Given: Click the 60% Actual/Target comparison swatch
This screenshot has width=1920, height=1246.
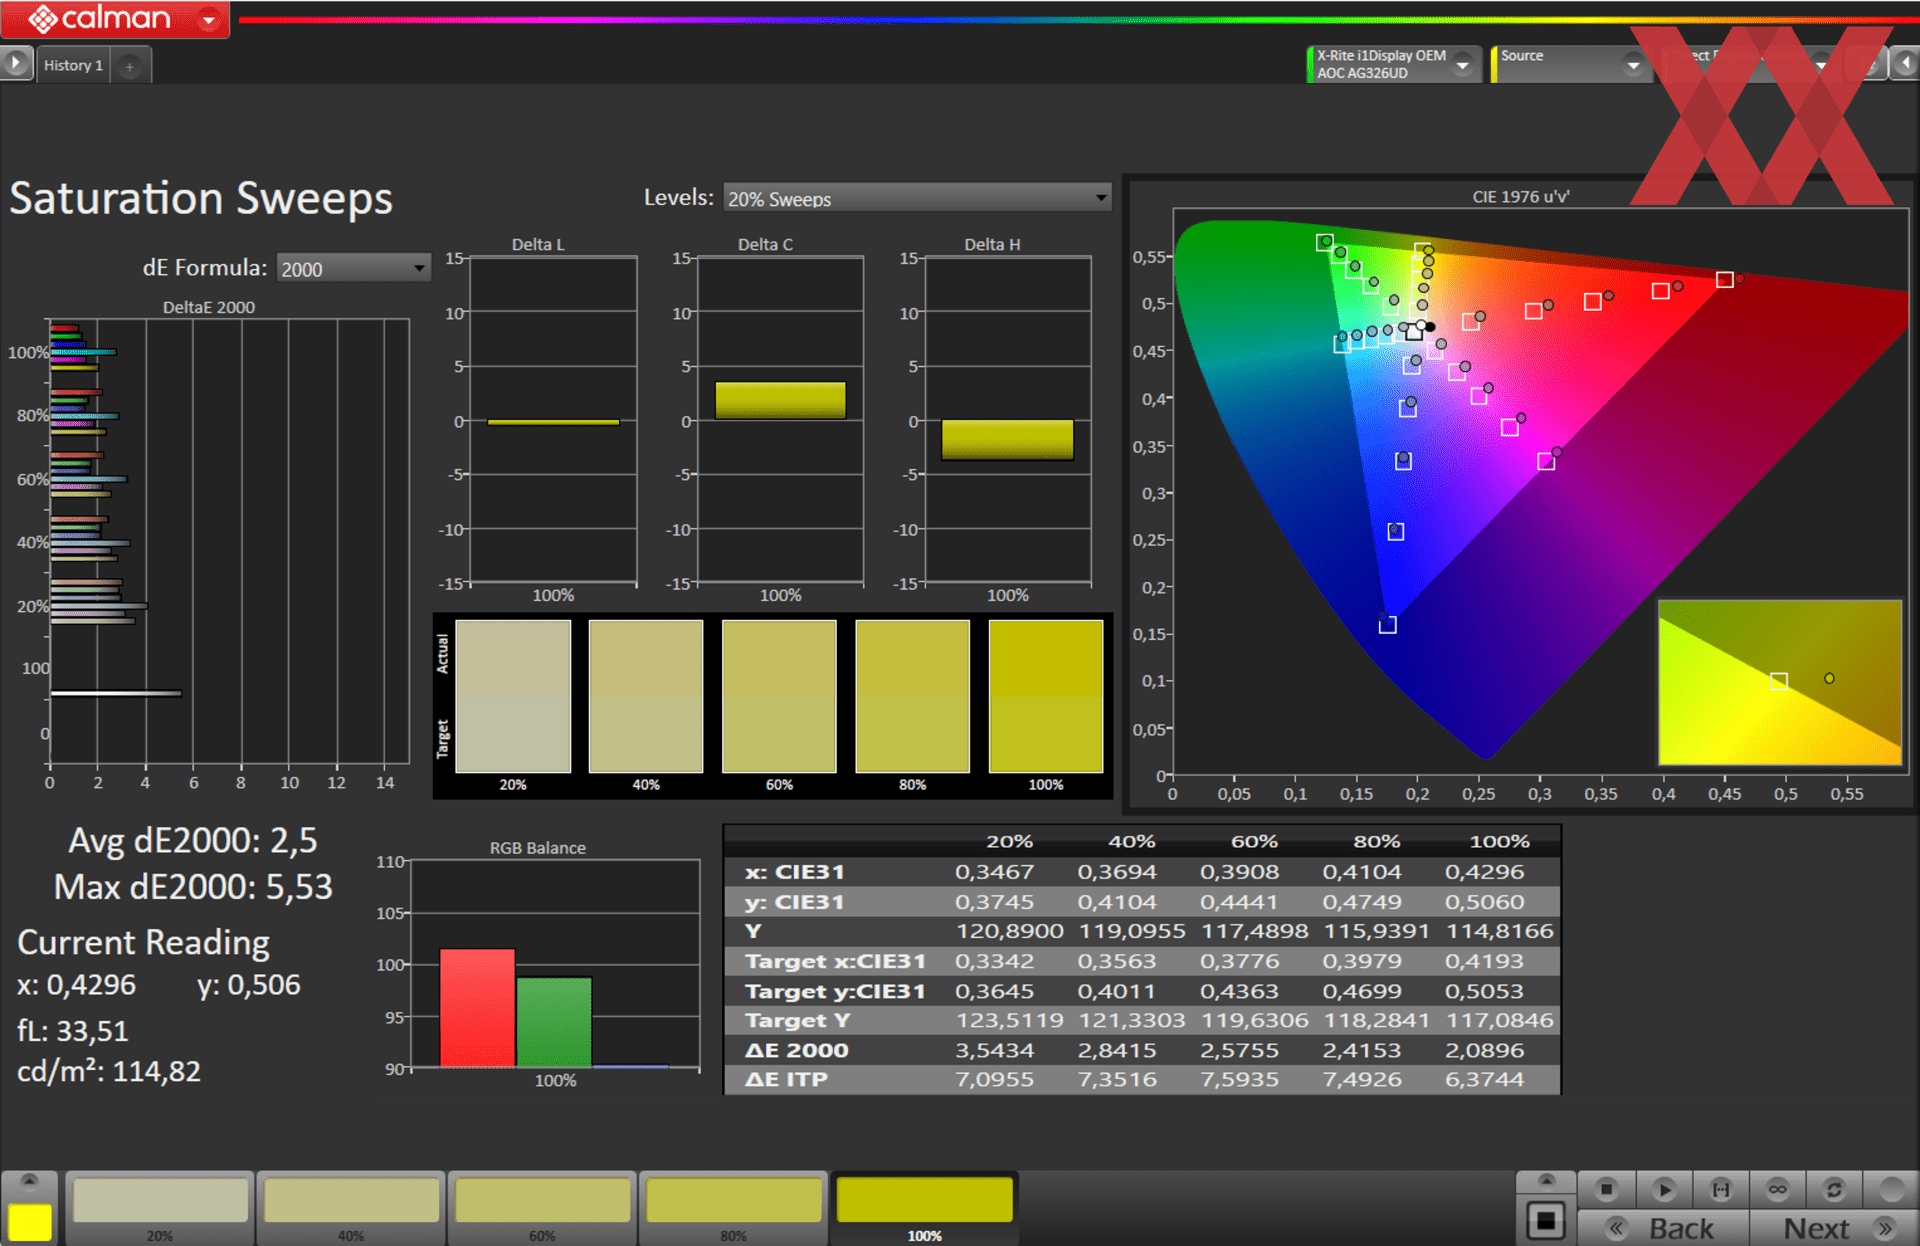Looking at the screenshot, I should pyautogui.click(x=779, y=696).
